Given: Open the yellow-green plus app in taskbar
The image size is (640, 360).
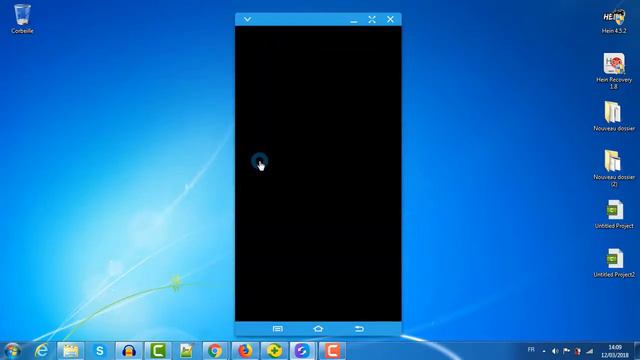Looking at the screenshot, I should 274,351.
